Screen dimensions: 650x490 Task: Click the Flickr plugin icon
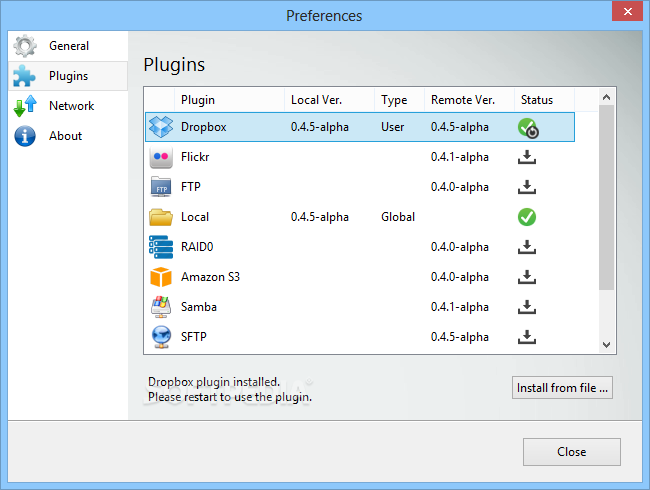[x=161, y=157]
